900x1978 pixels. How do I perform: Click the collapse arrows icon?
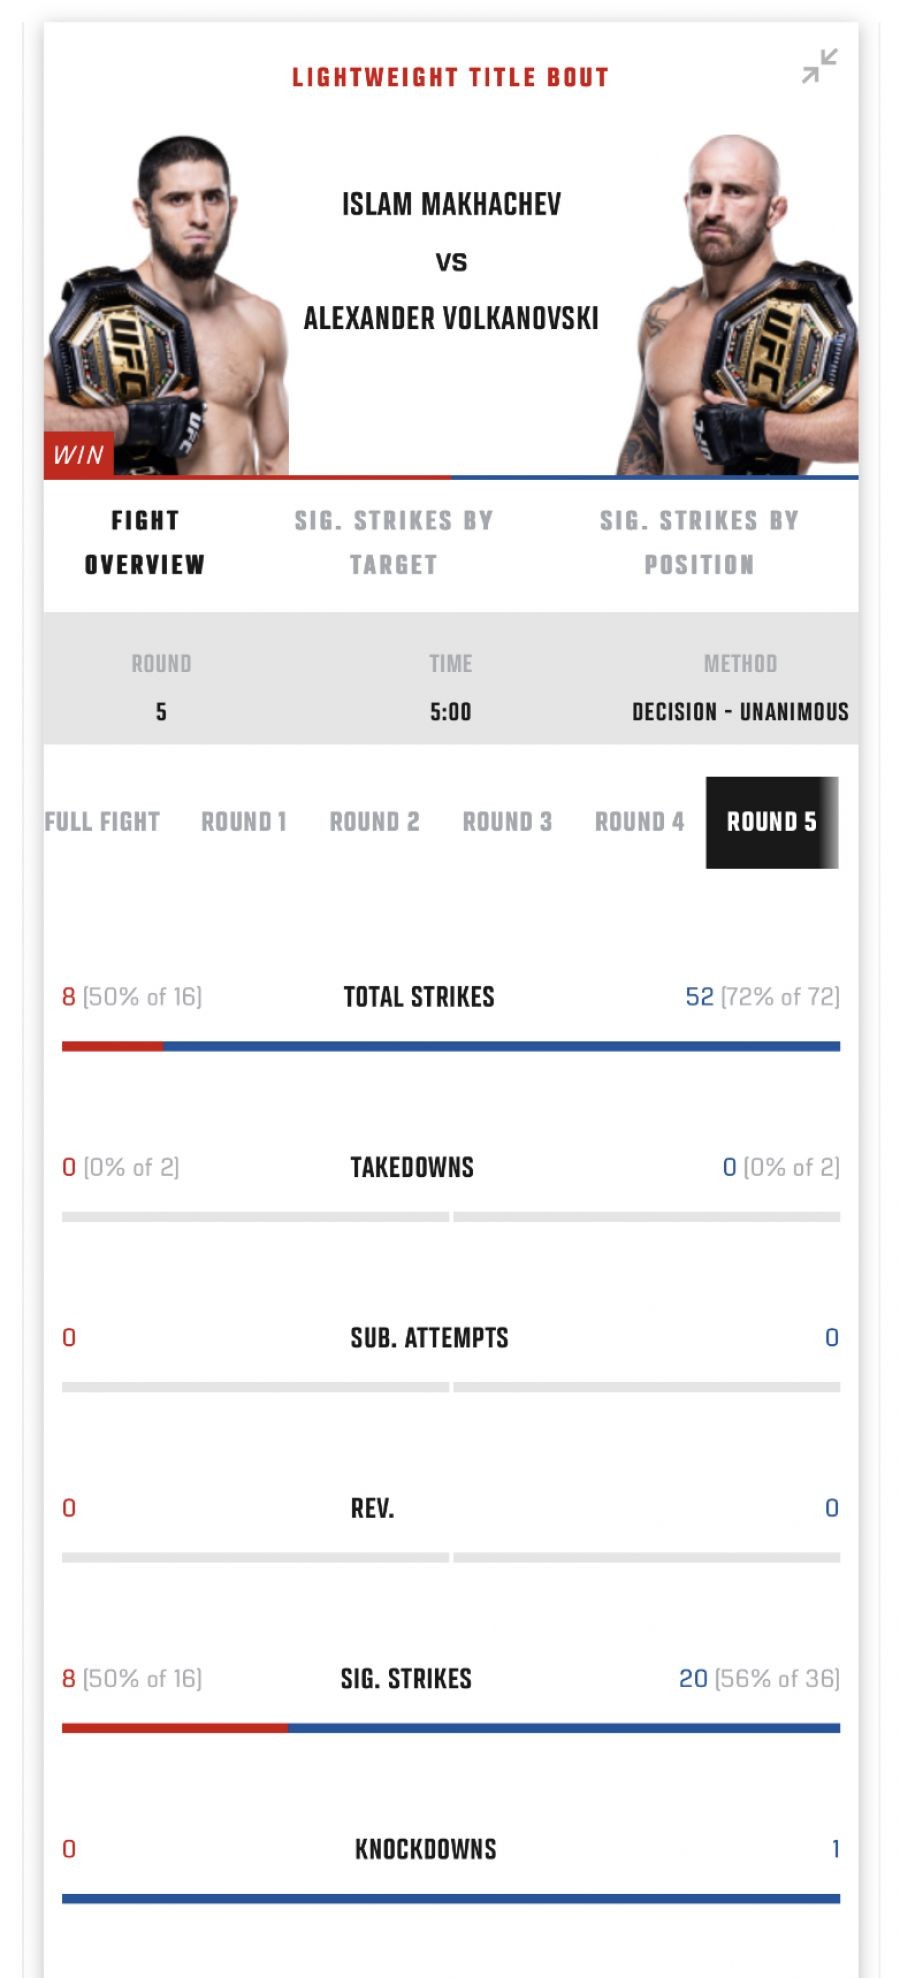click(x=819, y=66)
